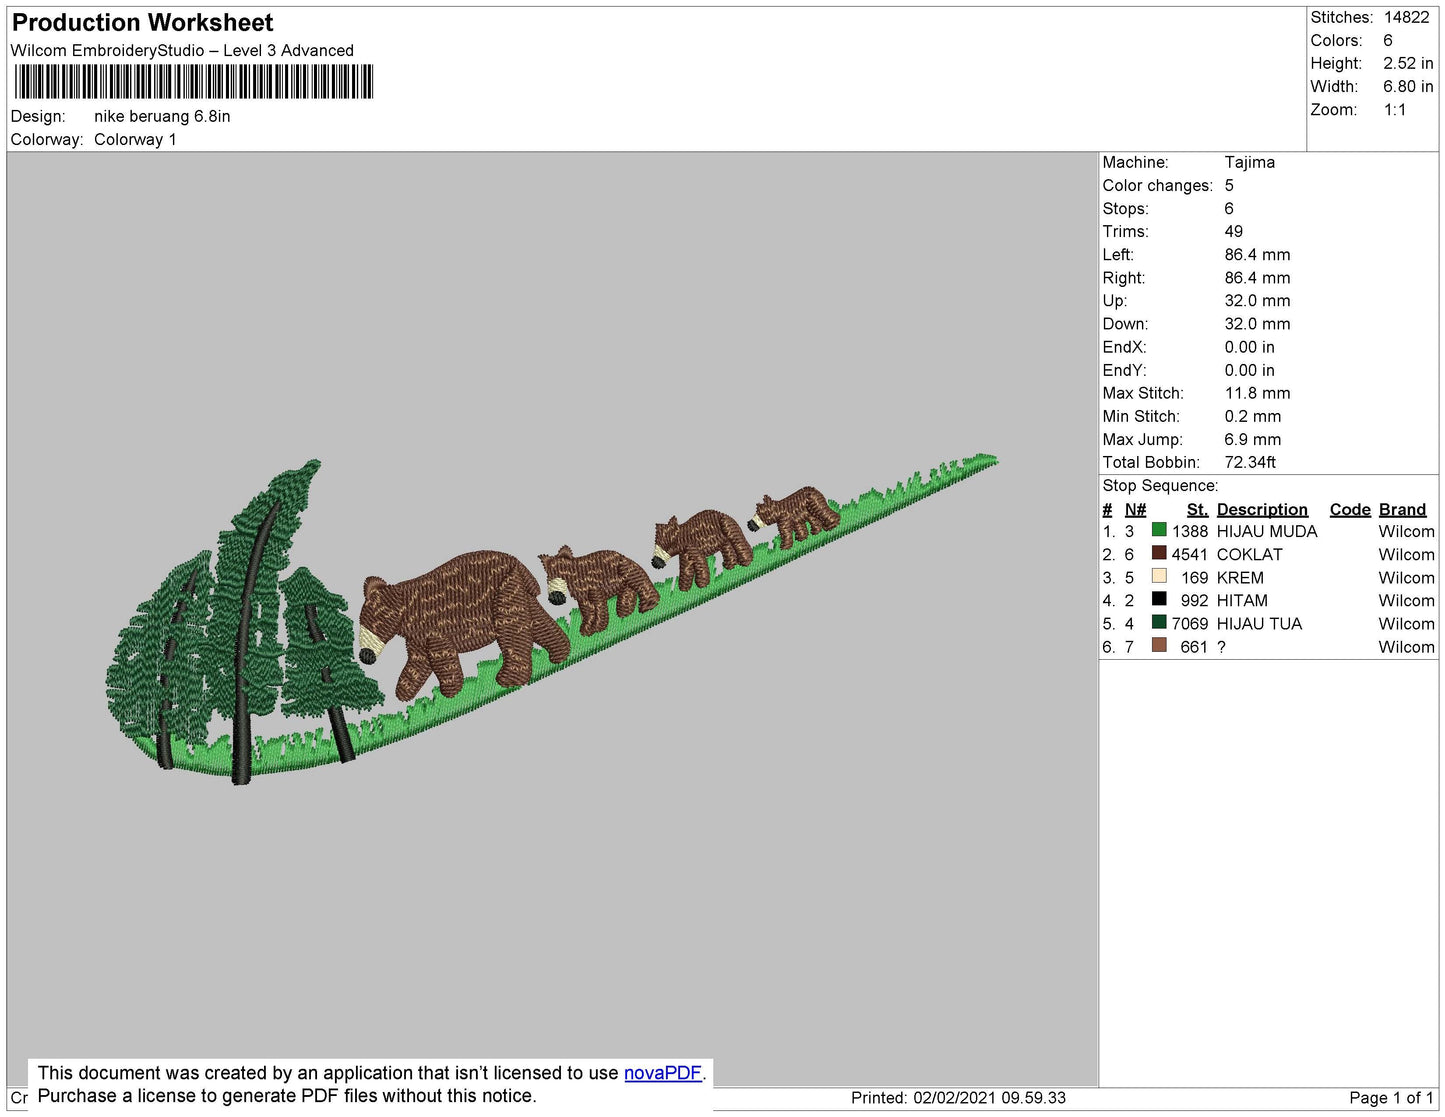This screenshot has width=1445, height=1117.
Task: Click stitch count '7069' in stop sequence
Action: point(1190,623)
